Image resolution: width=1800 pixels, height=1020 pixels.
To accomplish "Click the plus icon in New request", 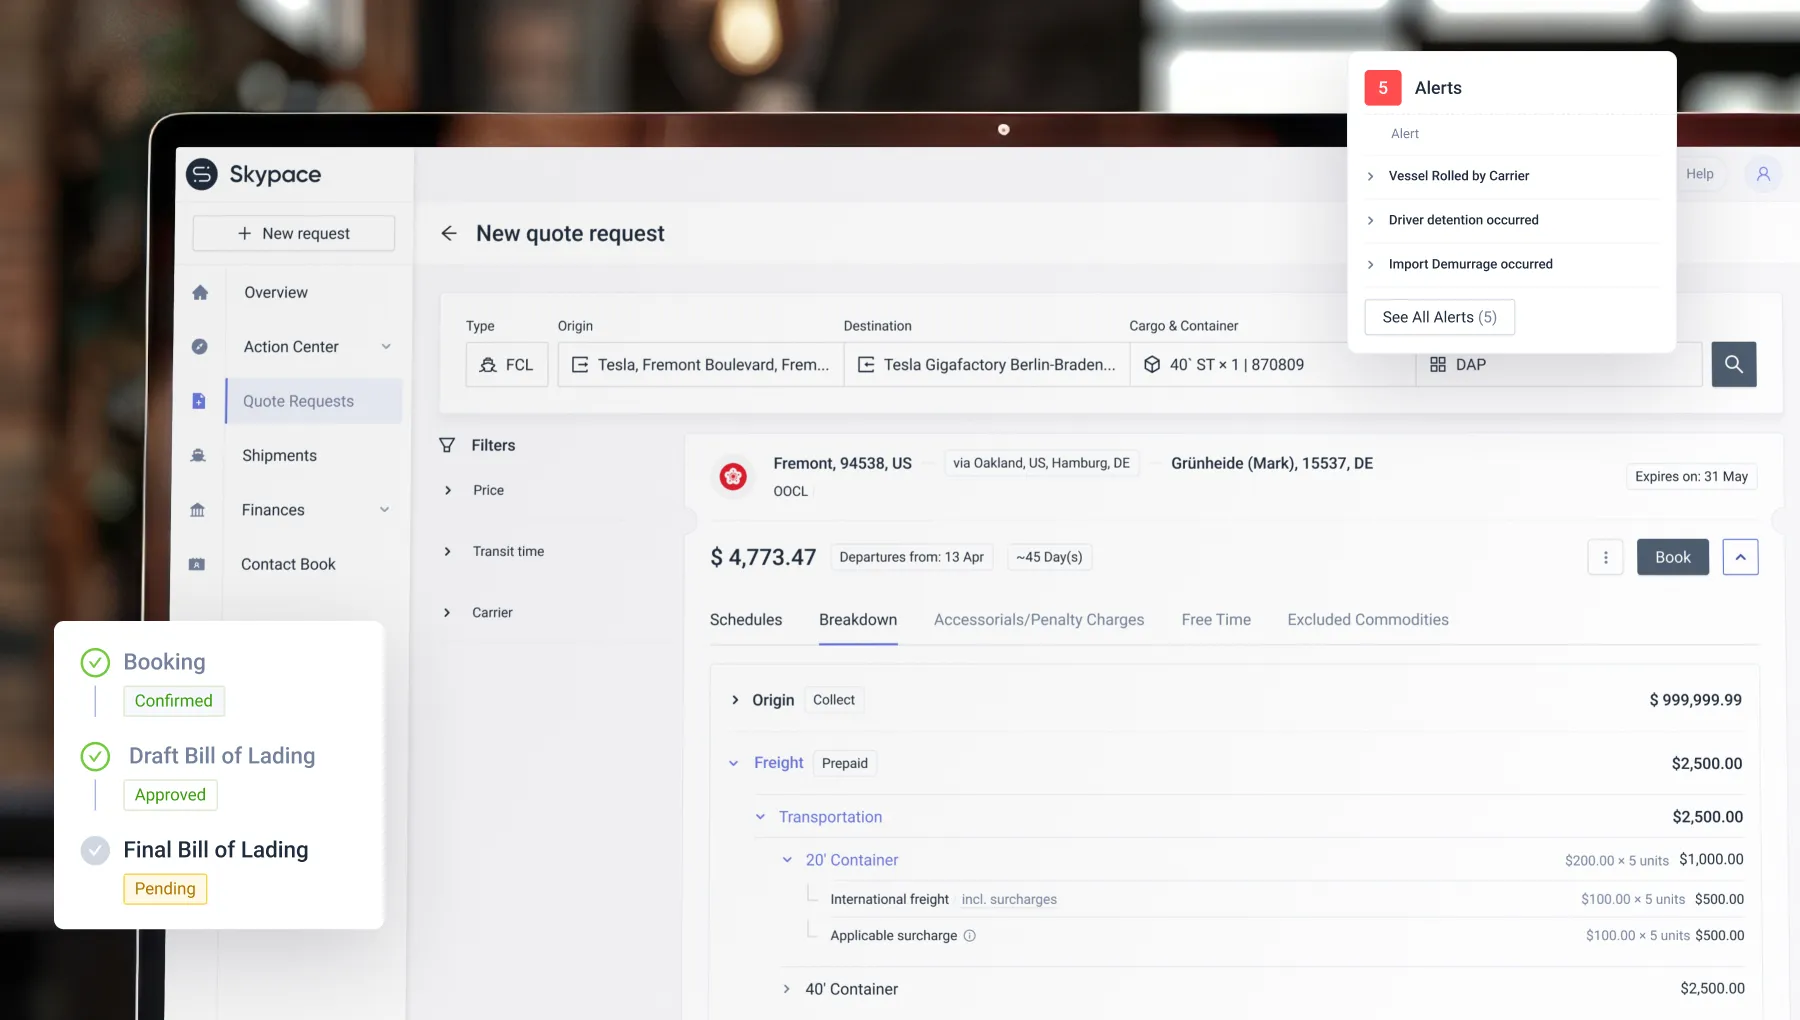I will [x=244, y=233].
